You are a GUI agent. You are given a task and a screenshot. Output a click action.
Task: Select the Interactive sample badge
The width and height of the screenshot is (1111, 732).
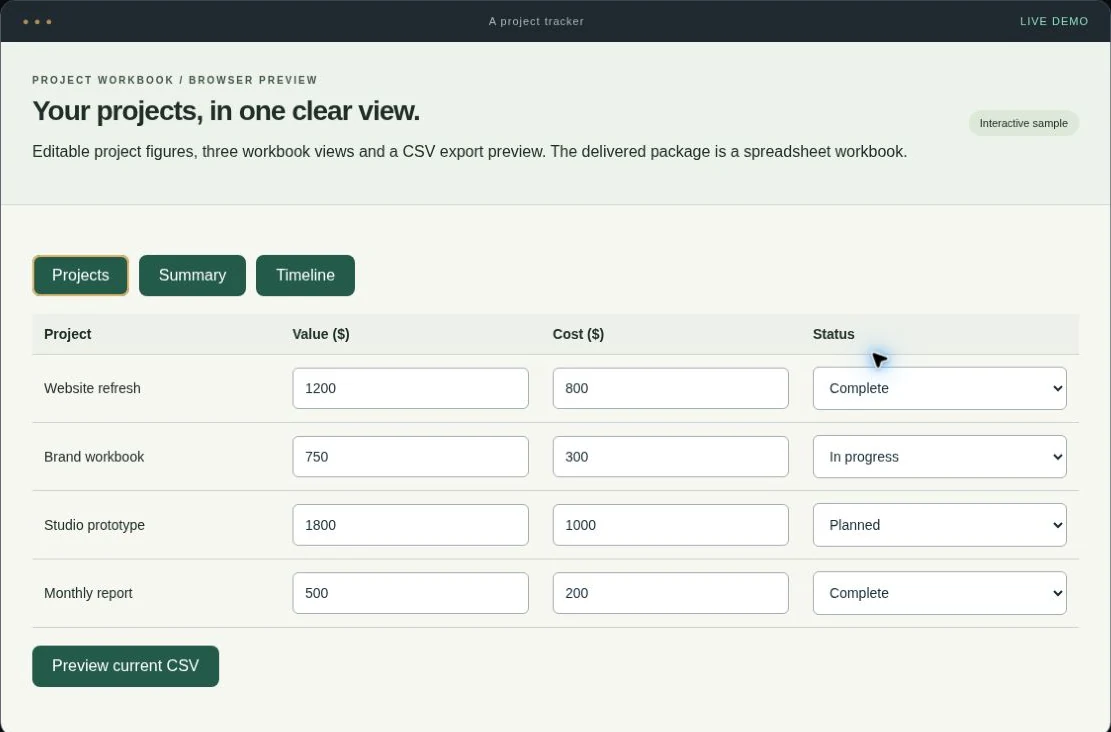pos(1023,123)
